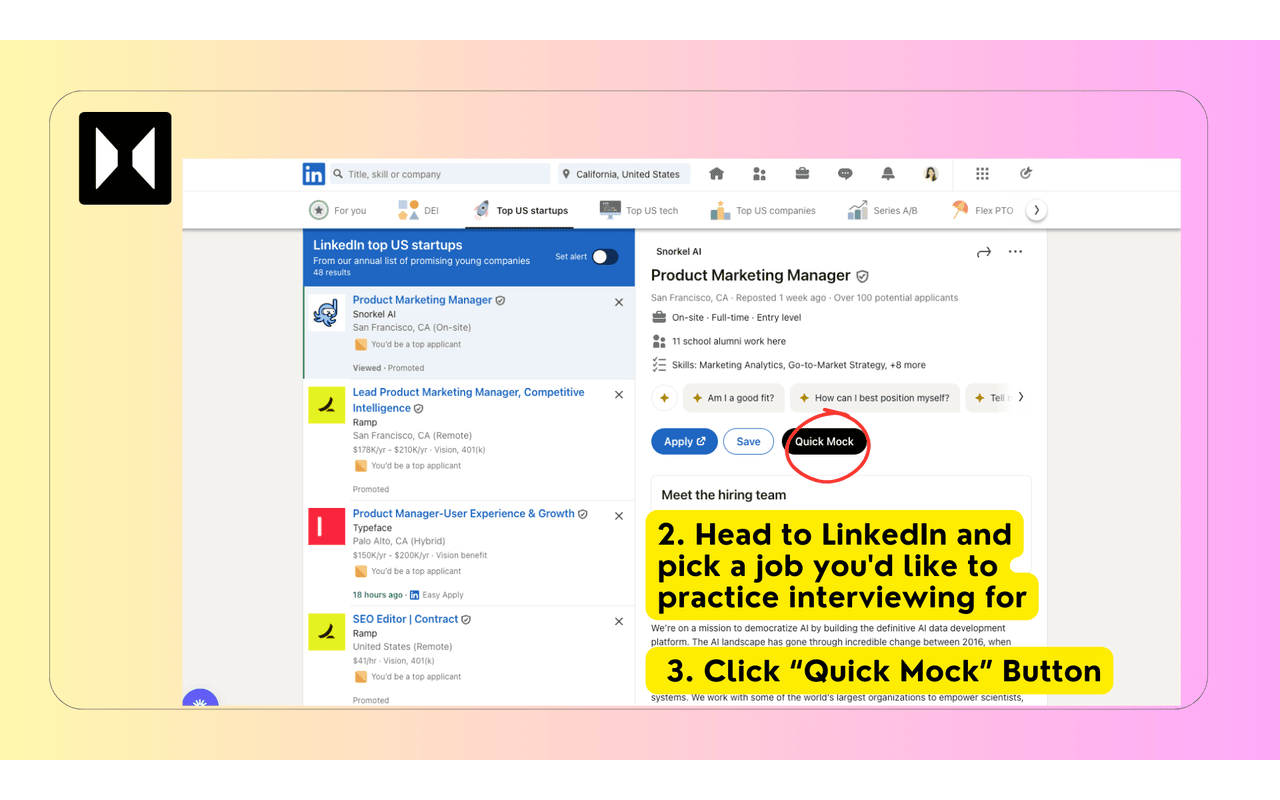Click the red Typeface company logo

point(326,526)
